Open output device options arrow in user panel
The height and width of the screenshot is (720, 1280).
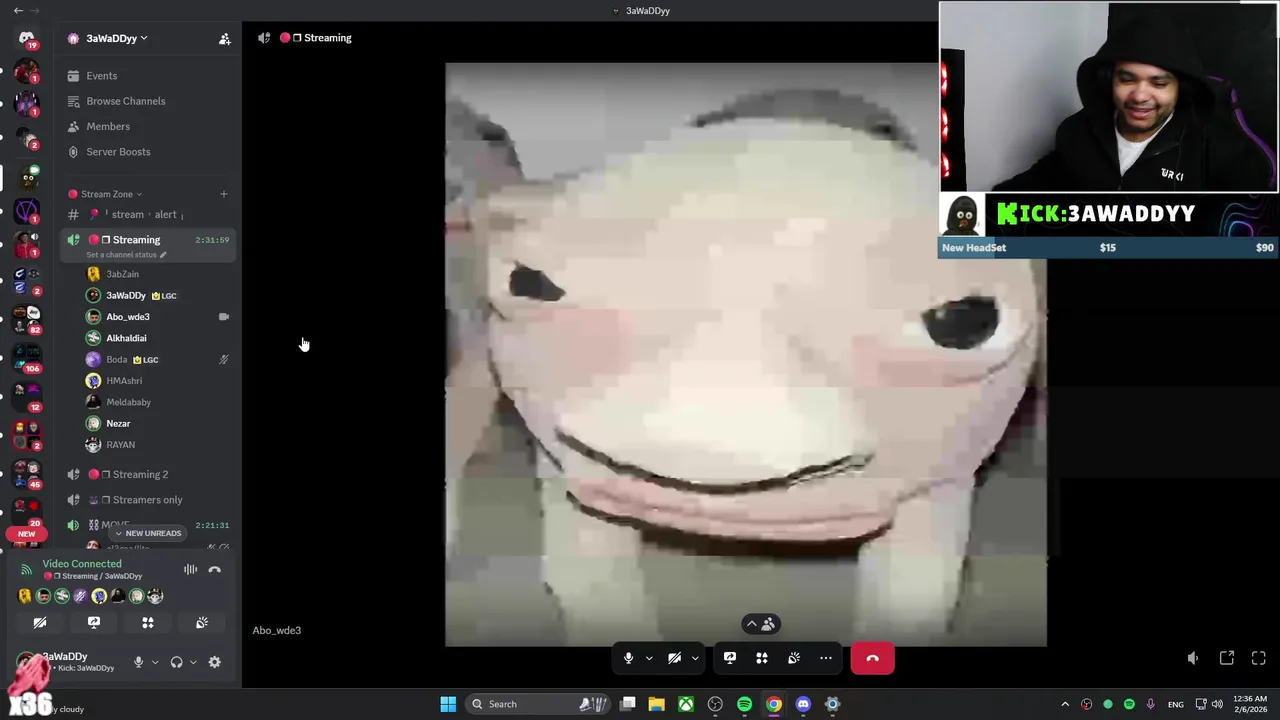pos(193,662)
